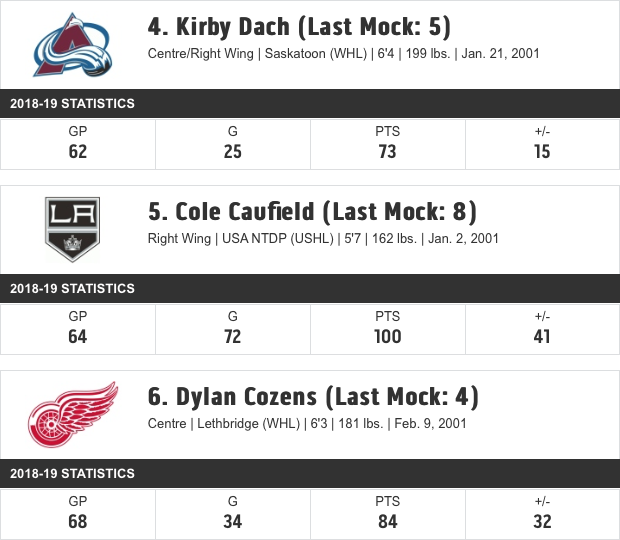
Task: Select the Cole Caufield heading
Action: point(312,212)
